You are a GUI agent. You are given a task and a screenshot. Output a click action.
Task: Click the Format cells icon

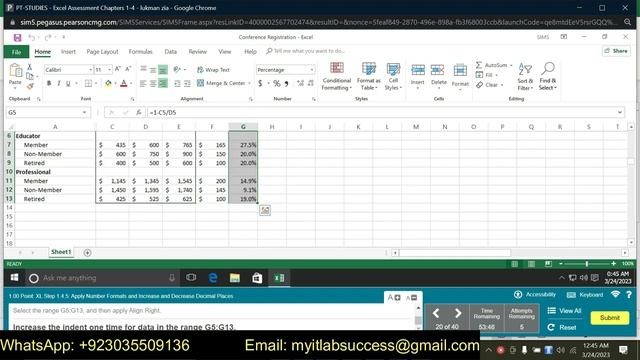coord(460,71)
